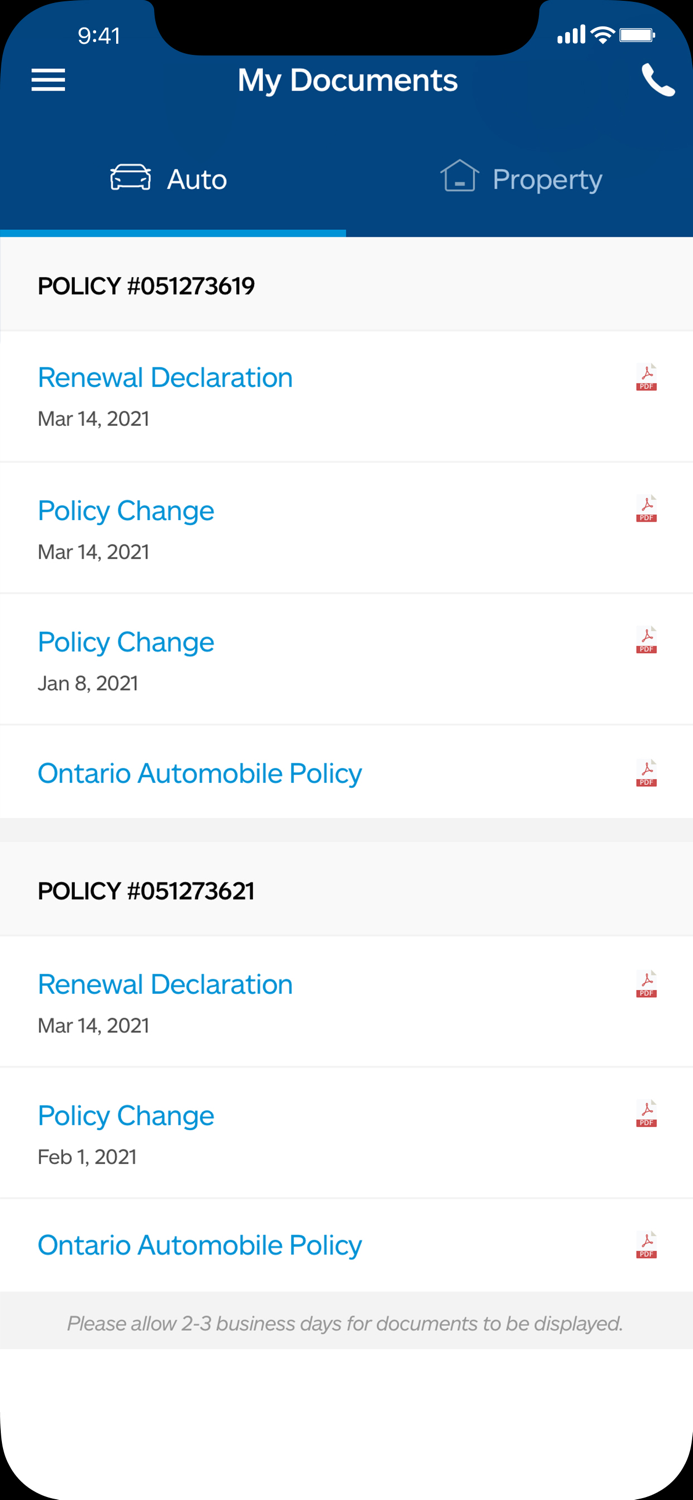Click PDF icon for Mar 14 Policy Change
Viewport: 693px width, 1500px height.
pyautogui.click(x=647, y=509)
